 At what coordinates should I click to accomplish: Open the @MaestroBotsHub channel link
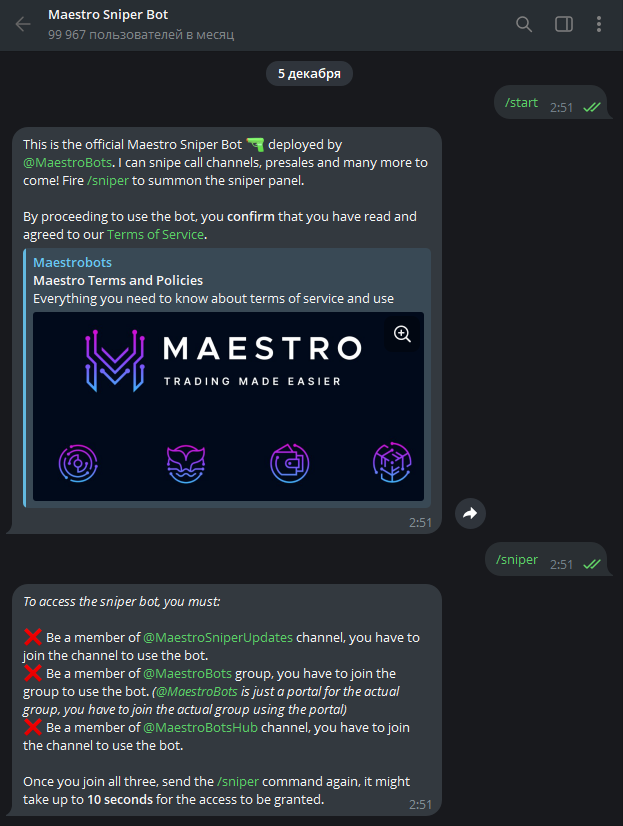tap(201, 727)
